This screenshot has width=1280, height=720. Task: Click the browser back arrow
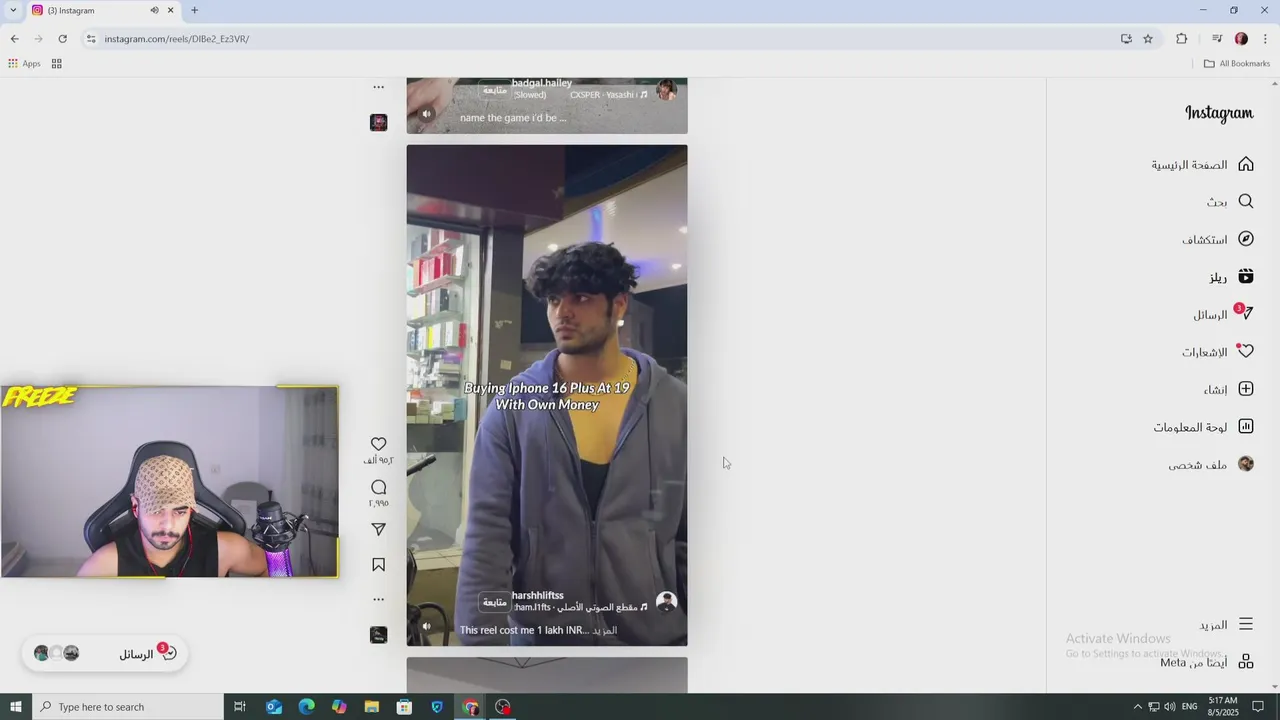coord(14,39)
